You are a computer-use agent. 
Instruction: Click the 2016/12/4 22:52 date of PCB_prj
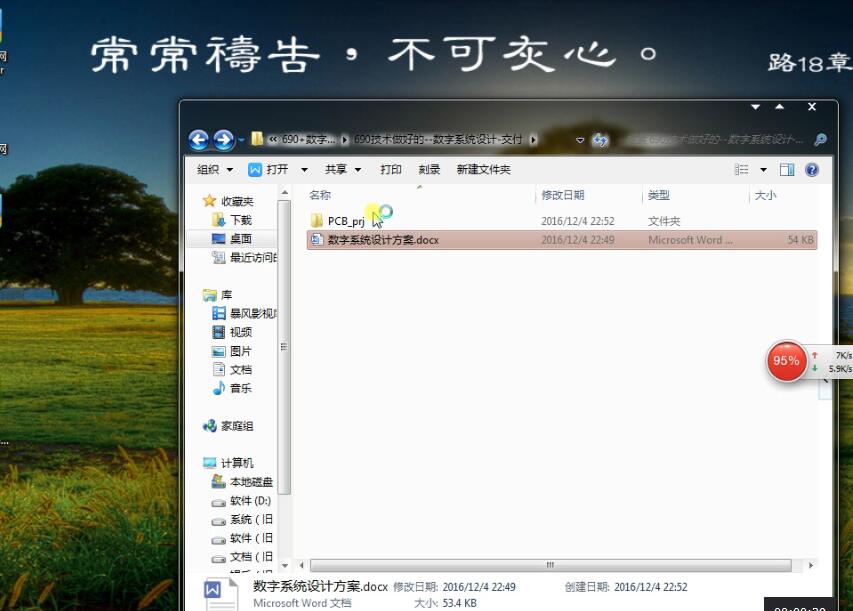pyautogui.click(x=577, y=221)
